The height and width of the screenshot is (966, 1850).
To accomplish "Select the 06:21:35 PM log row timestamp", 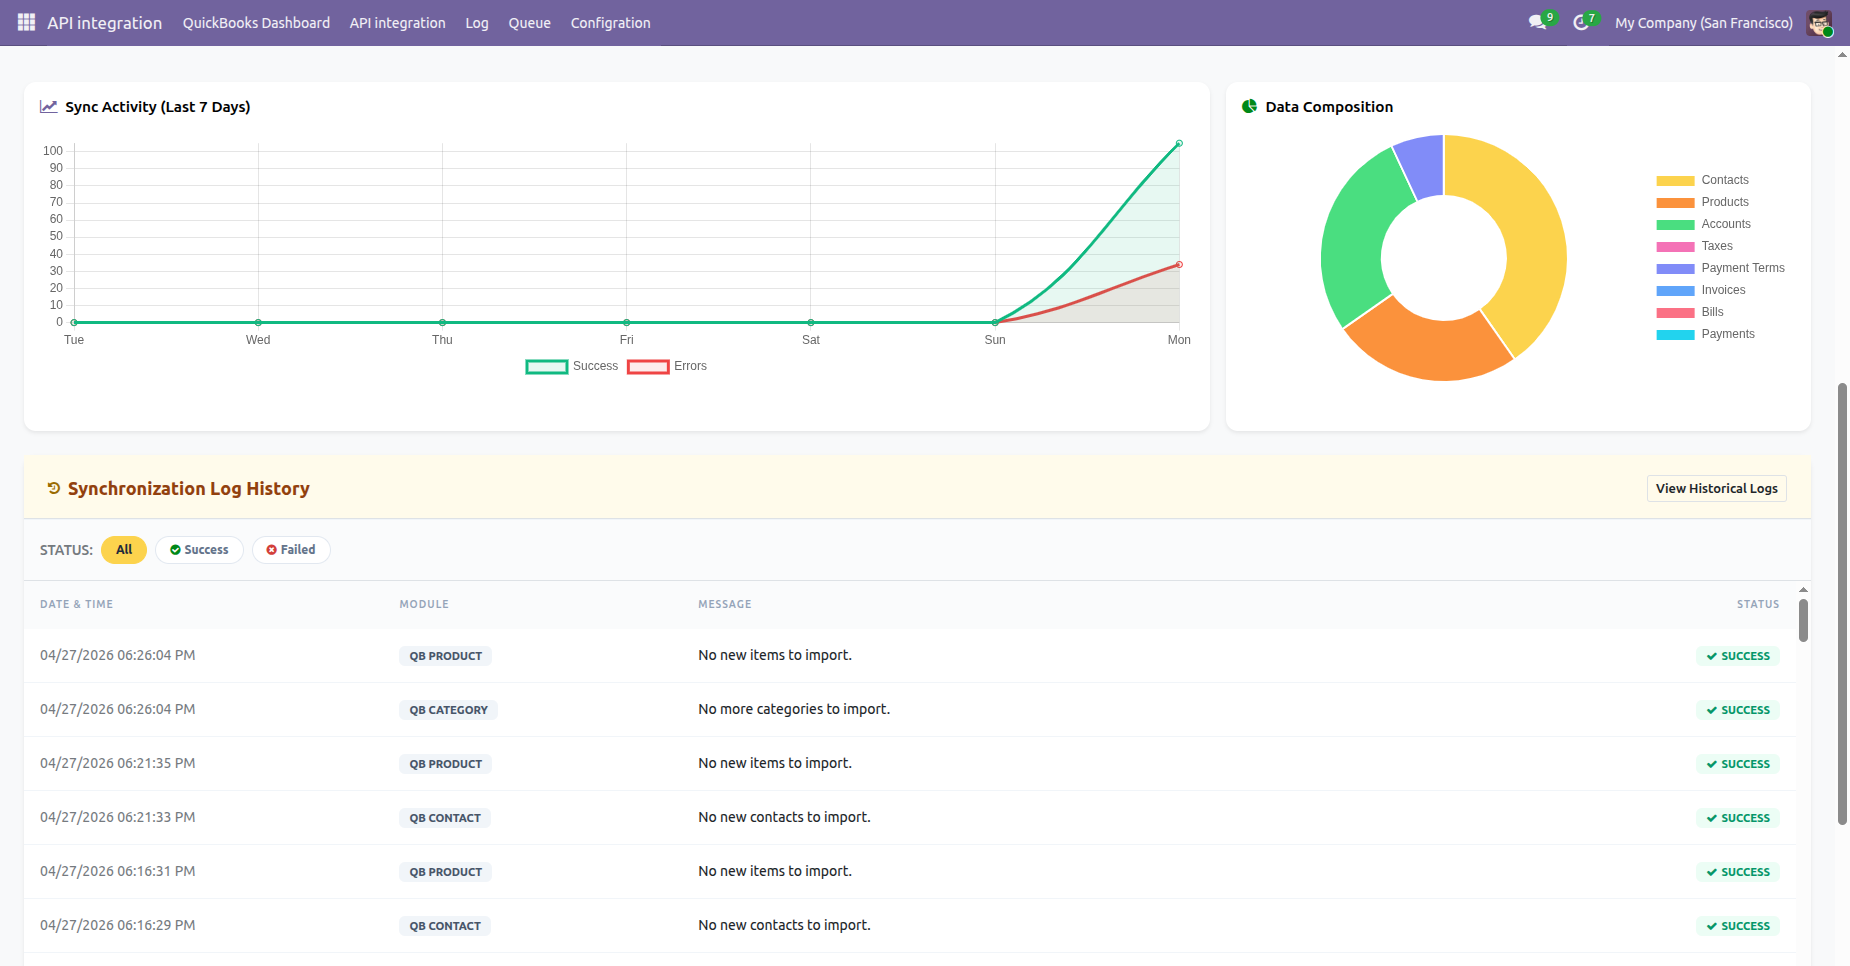I will coord(117,763).
